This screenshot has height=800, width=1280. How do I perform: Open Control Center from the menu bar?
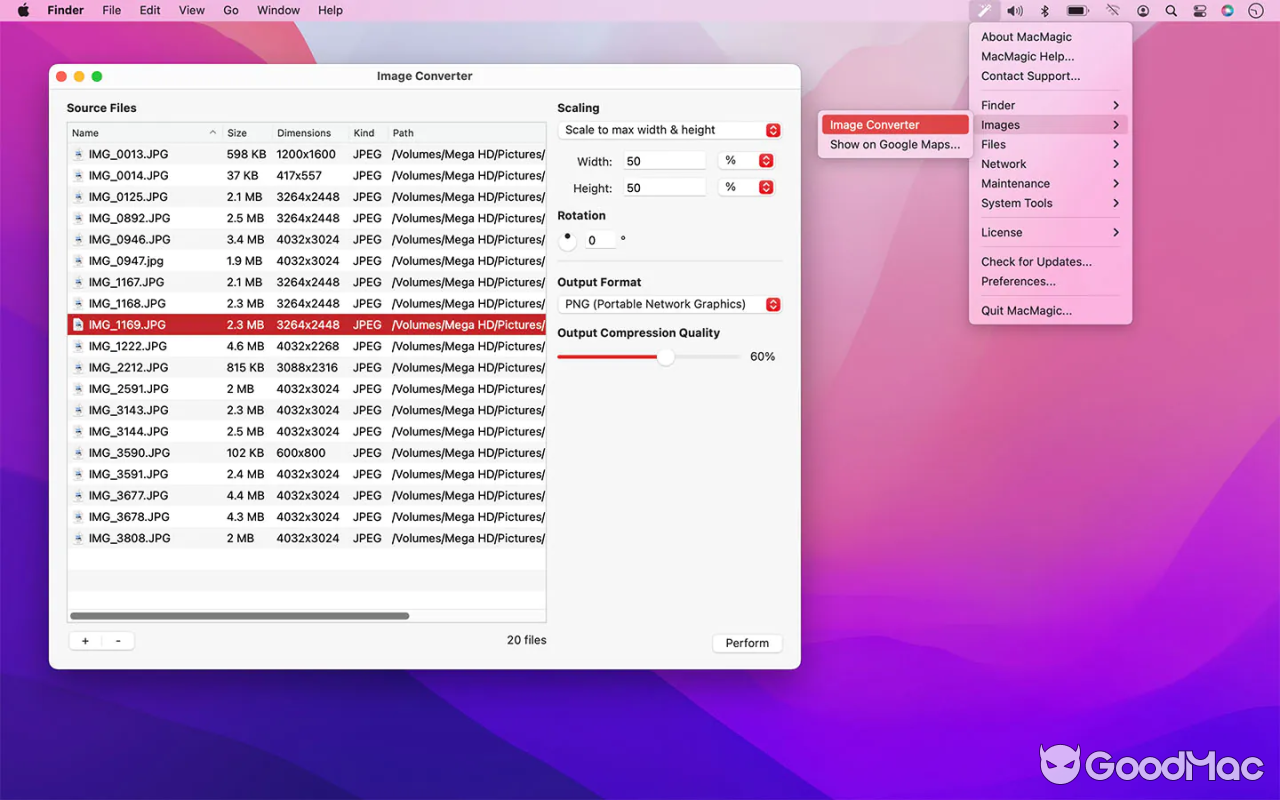click(x=1199, y=10)
